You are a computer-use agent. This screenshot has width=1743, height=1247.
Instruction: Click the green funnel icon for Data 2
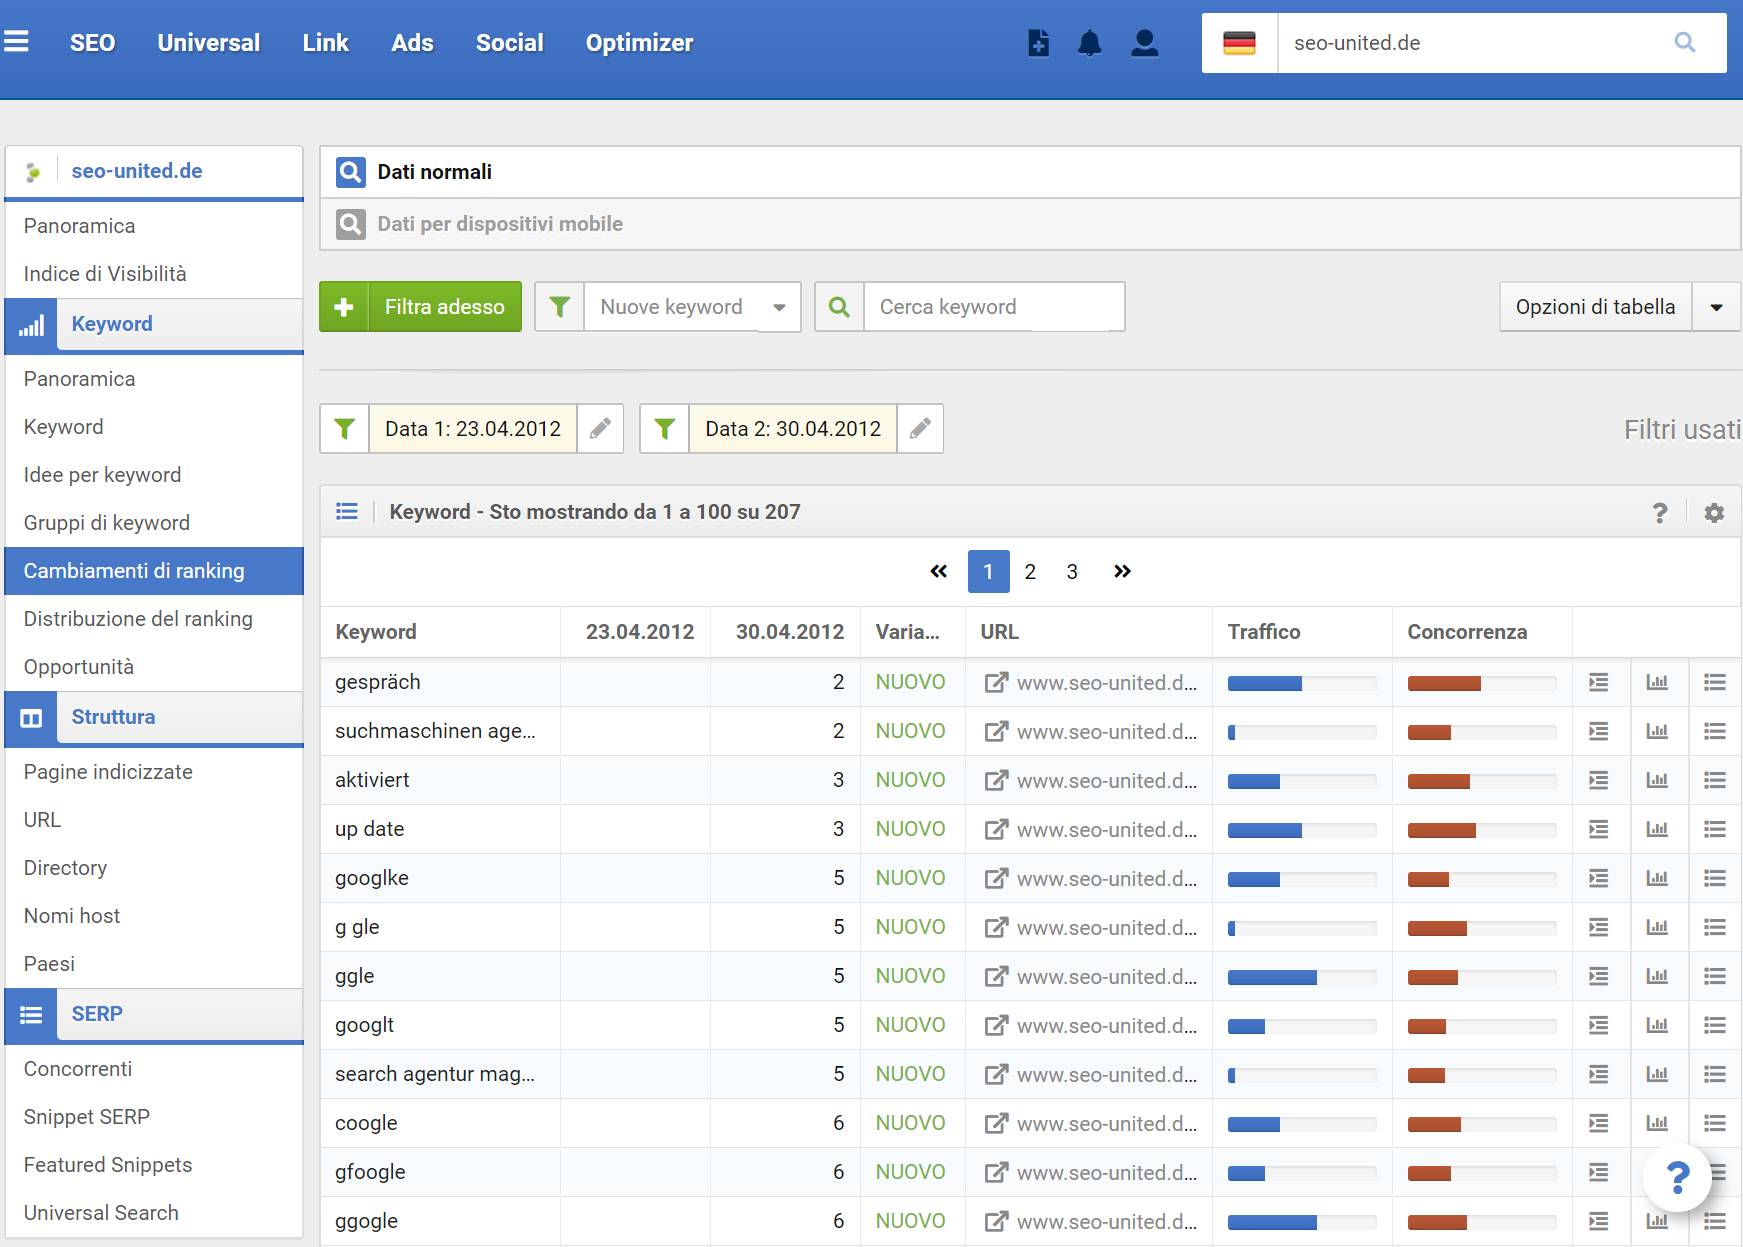665,429
